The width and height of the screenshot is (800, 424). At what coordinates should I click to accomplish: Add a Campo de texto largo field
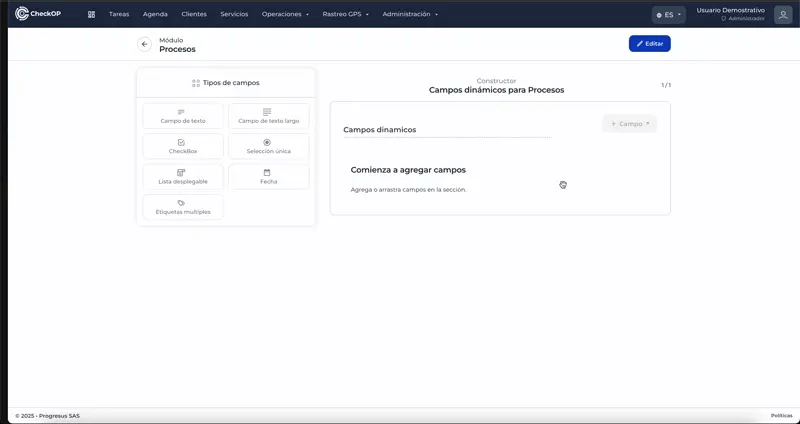[269, 116]
